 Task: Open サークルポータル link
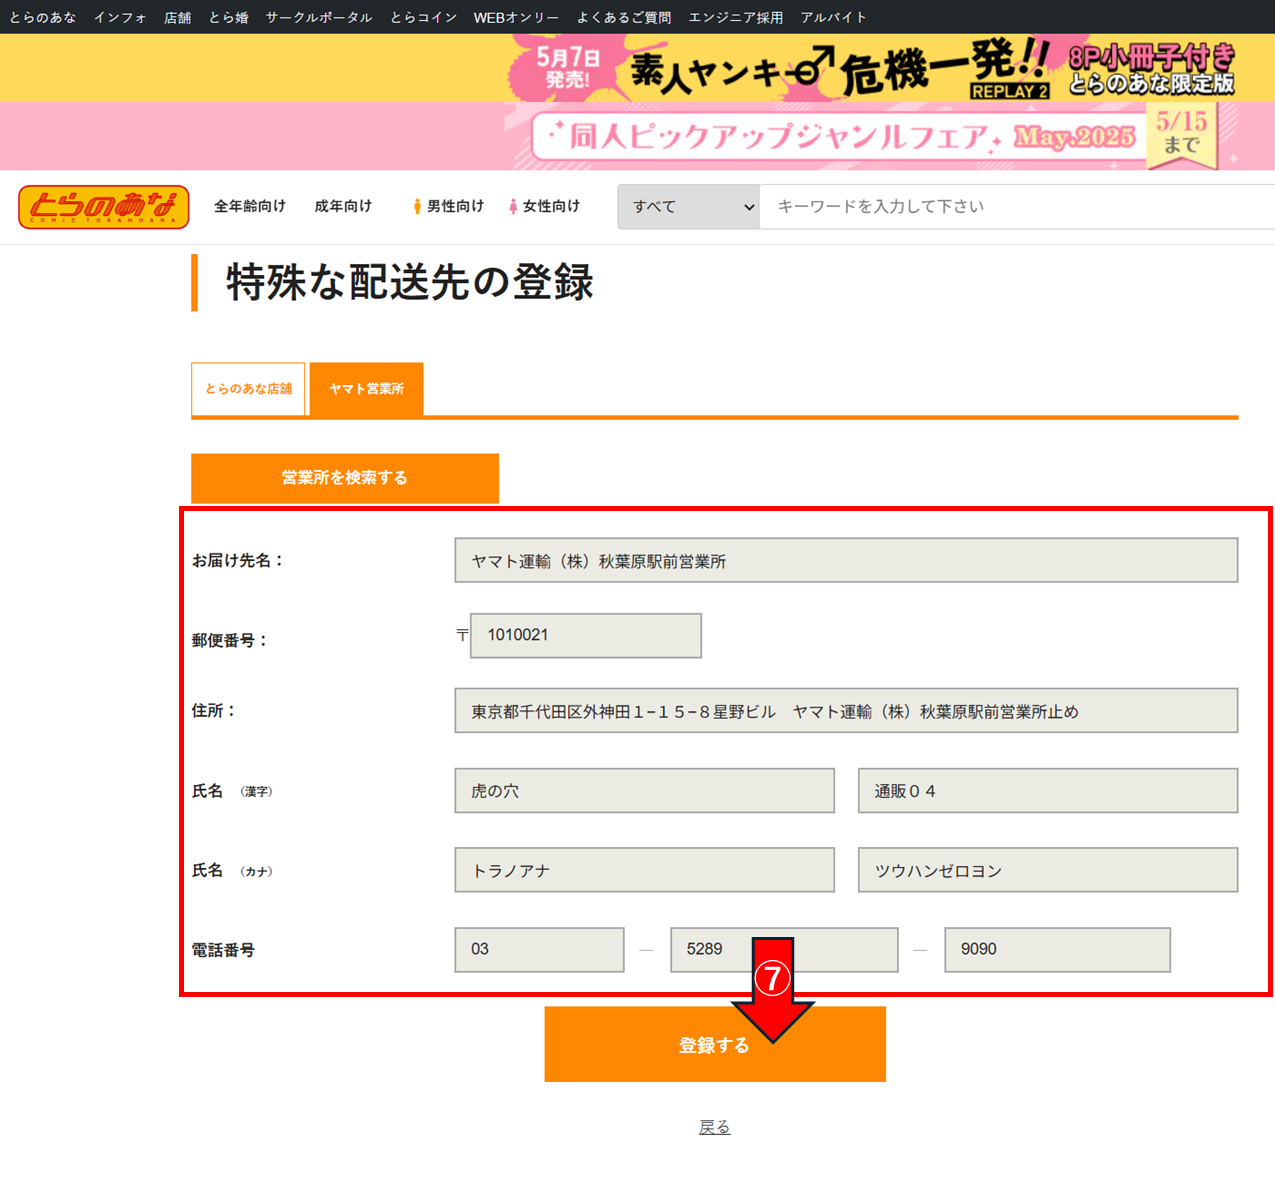point(319,17)
